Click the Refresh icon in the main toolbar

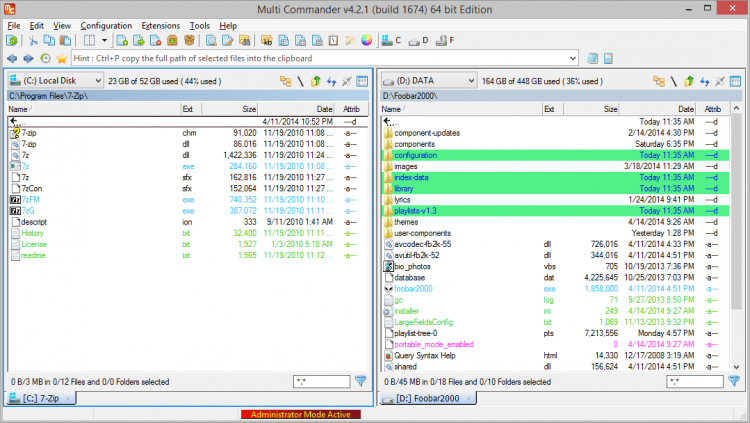click(x=12, y=41)
